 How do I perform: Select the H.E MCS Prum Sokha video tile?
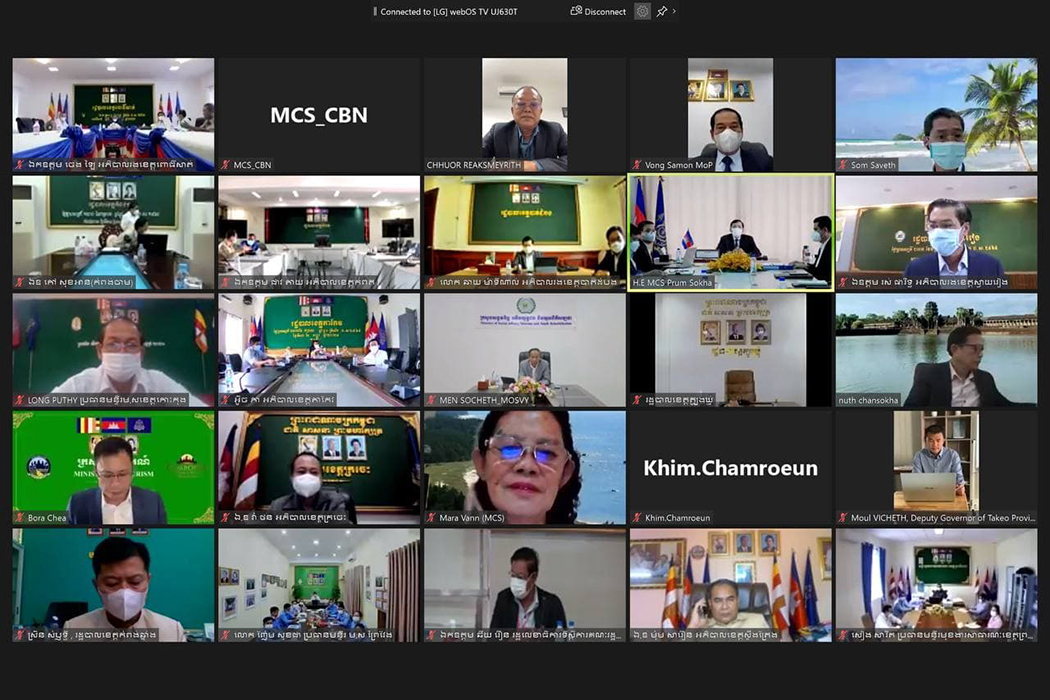click(730, 228)
